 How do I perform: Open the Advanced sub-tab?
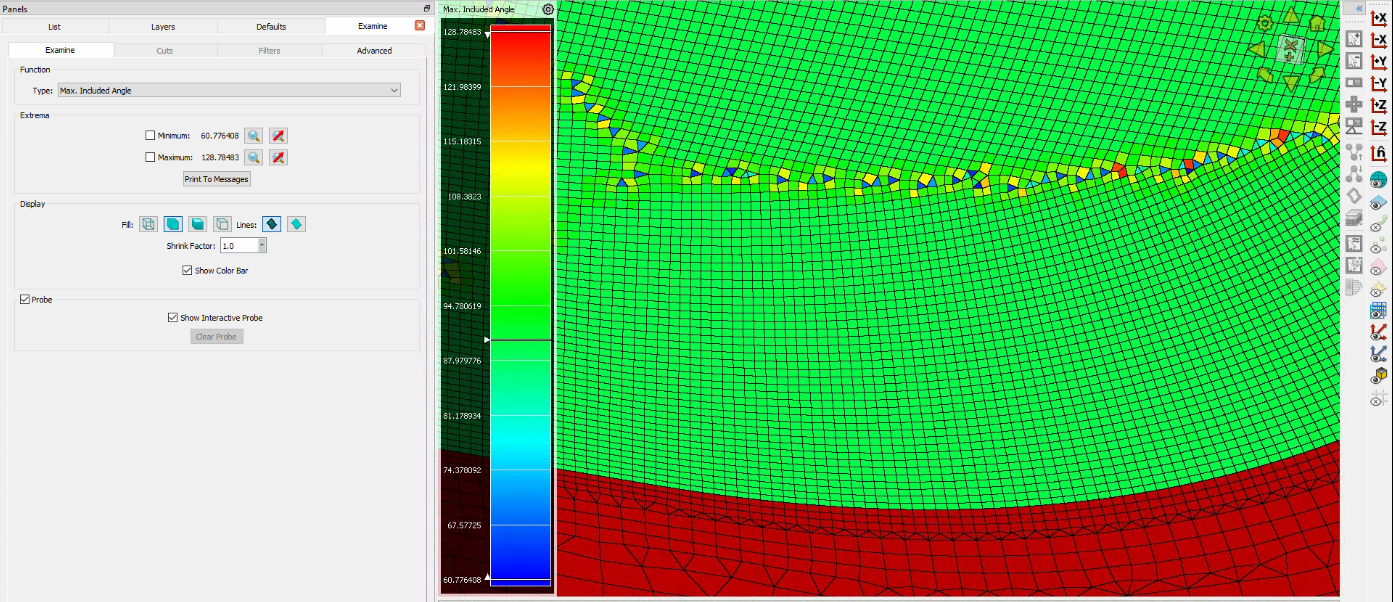(x=374, y=50)
